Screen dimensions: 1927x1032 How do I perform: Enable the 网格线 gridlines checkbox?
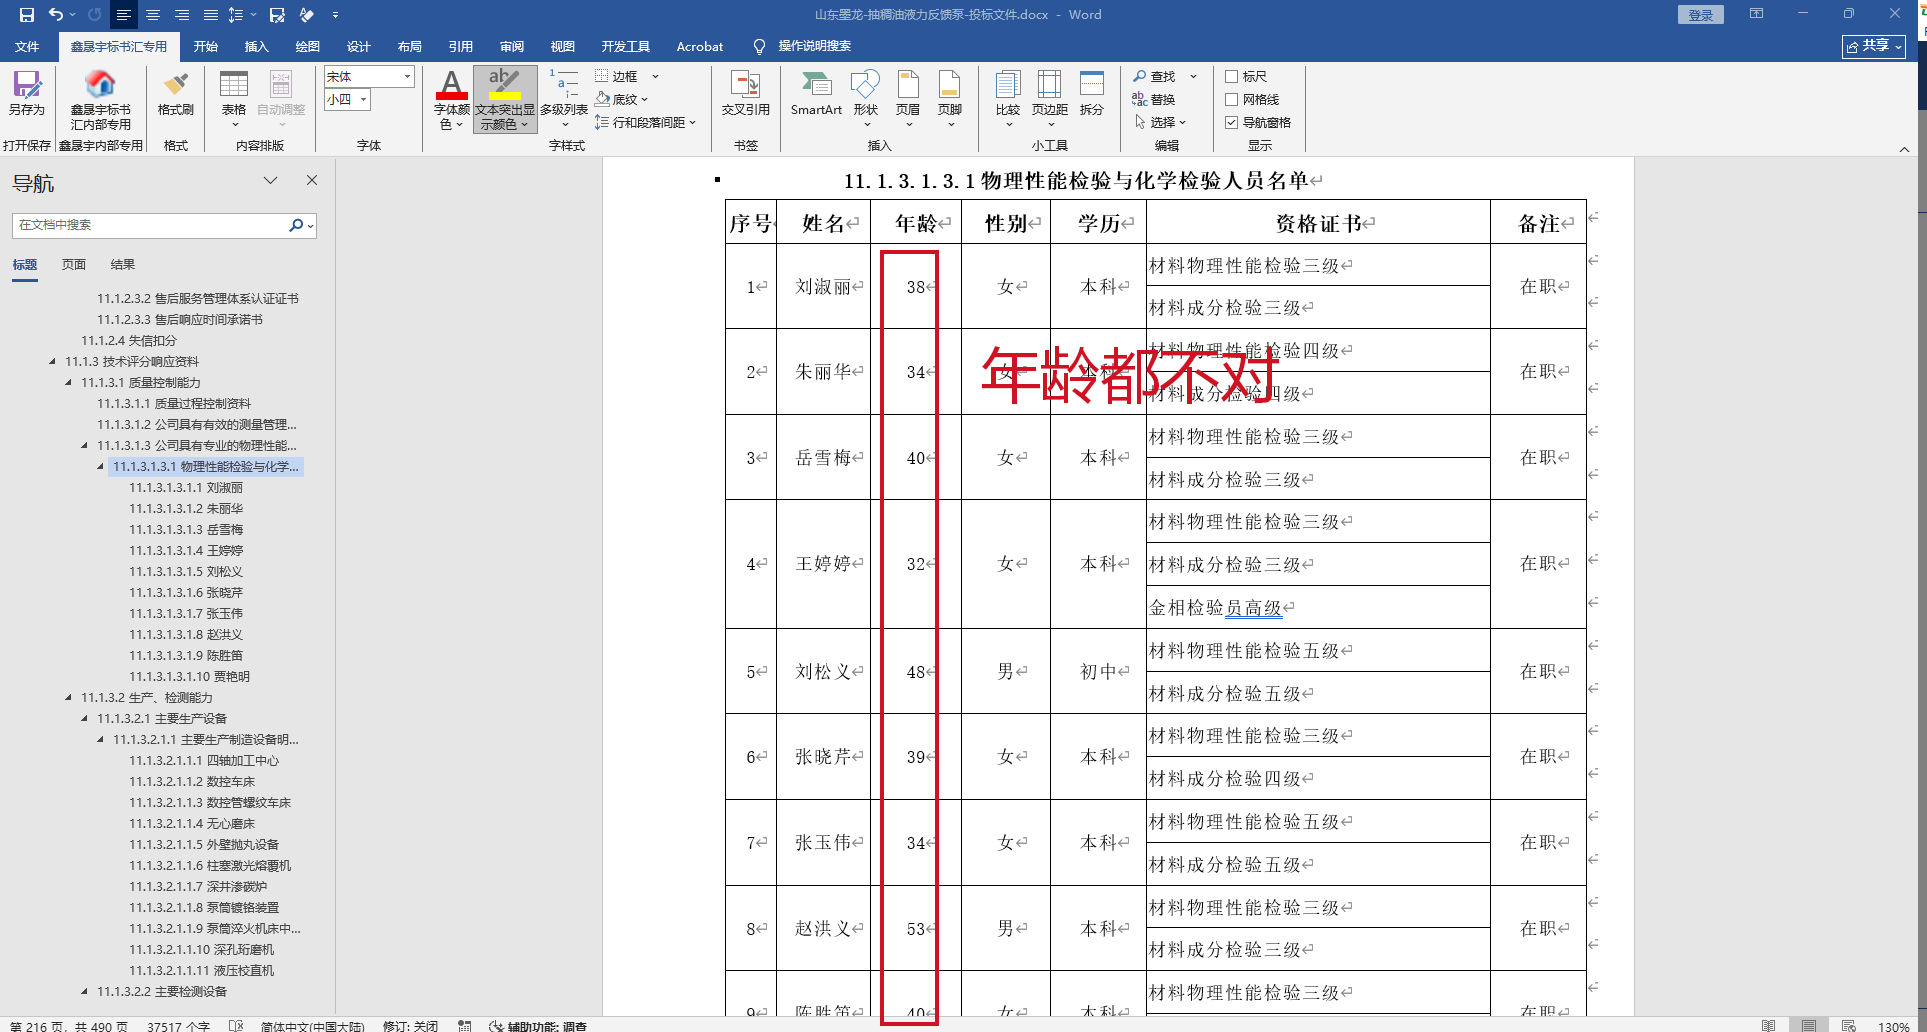coord(1232,99)
